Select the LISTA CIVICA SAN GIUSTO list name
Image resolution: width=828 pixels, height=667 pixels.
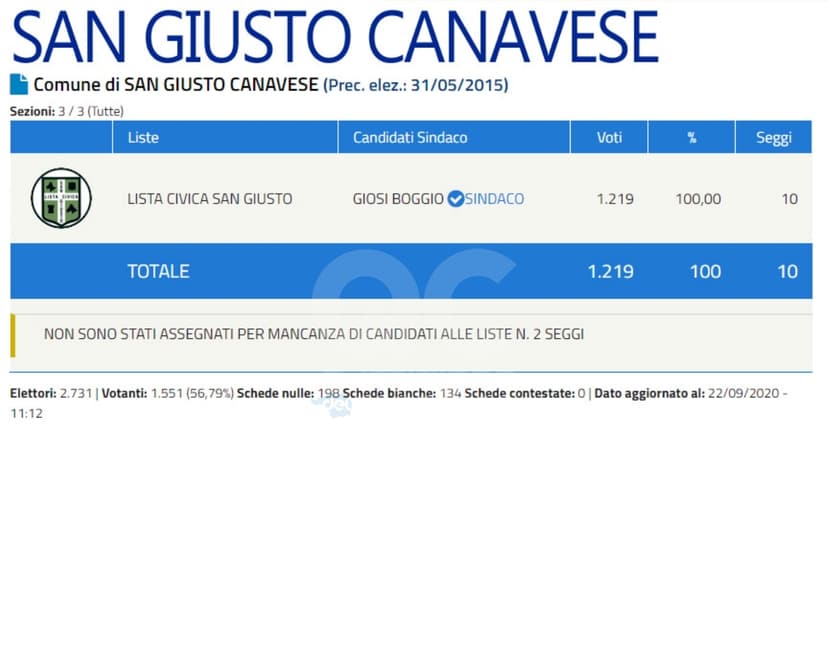(x=210, y=199)
